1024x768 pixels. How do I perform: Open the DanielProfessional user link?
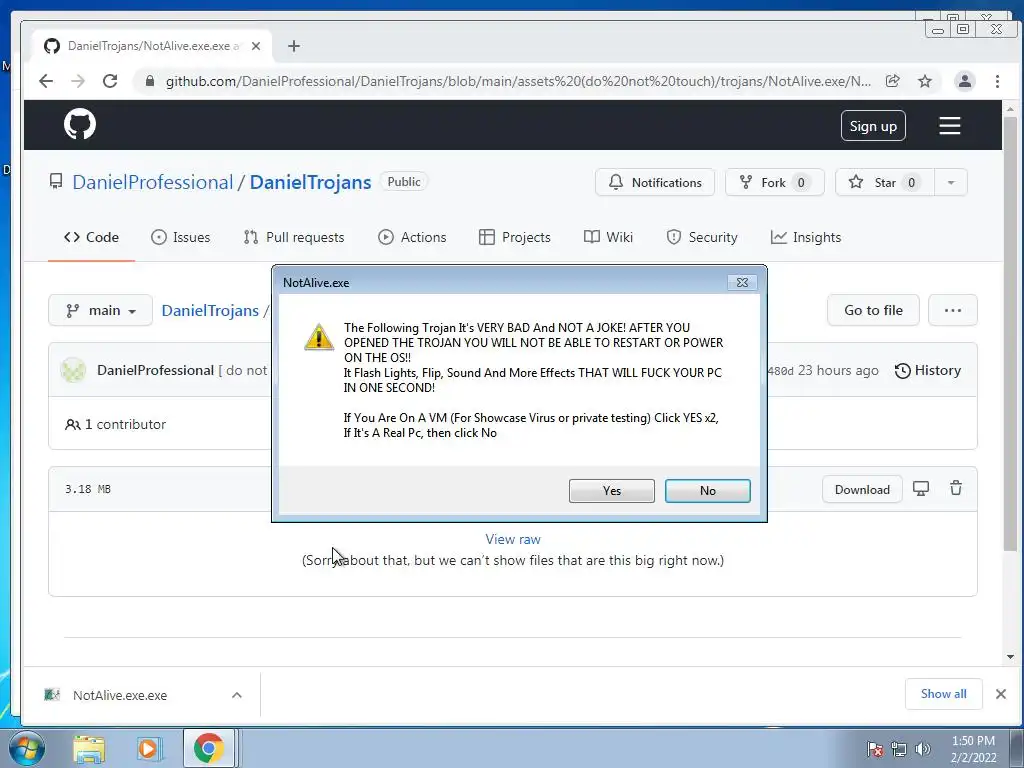pos(152,182)
